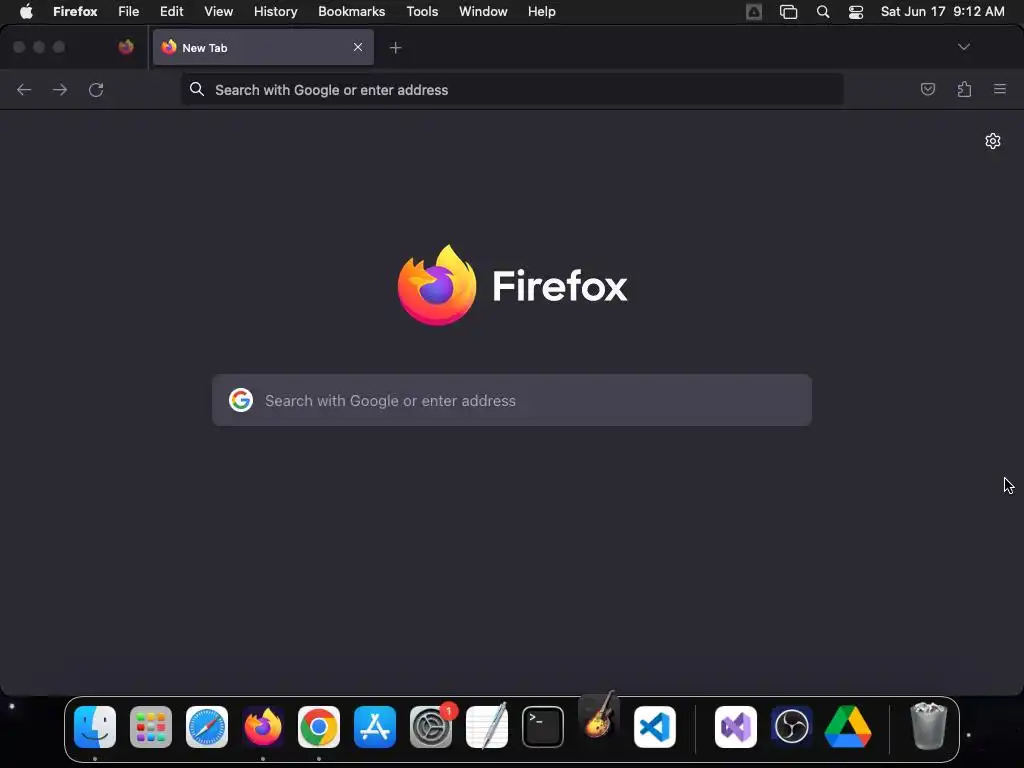Open the Edit menu

[x=172, y=12]
